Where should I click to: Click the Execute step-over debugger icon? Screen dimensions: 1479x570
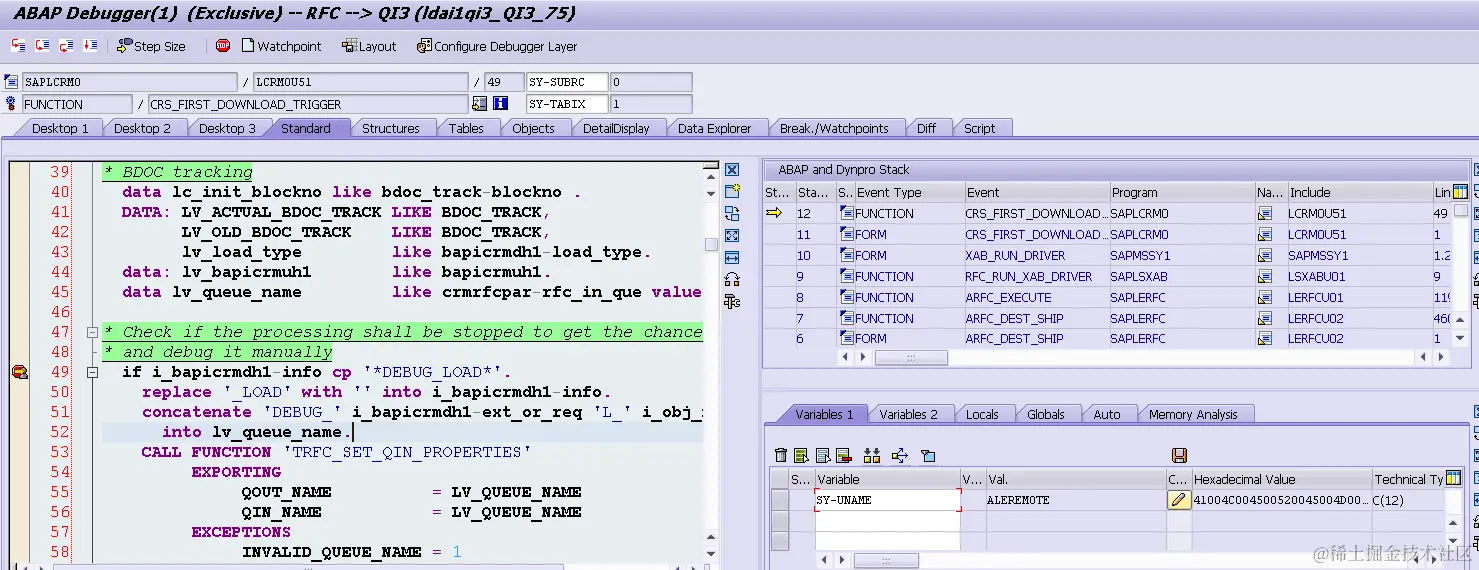click(x=42, y=46)
